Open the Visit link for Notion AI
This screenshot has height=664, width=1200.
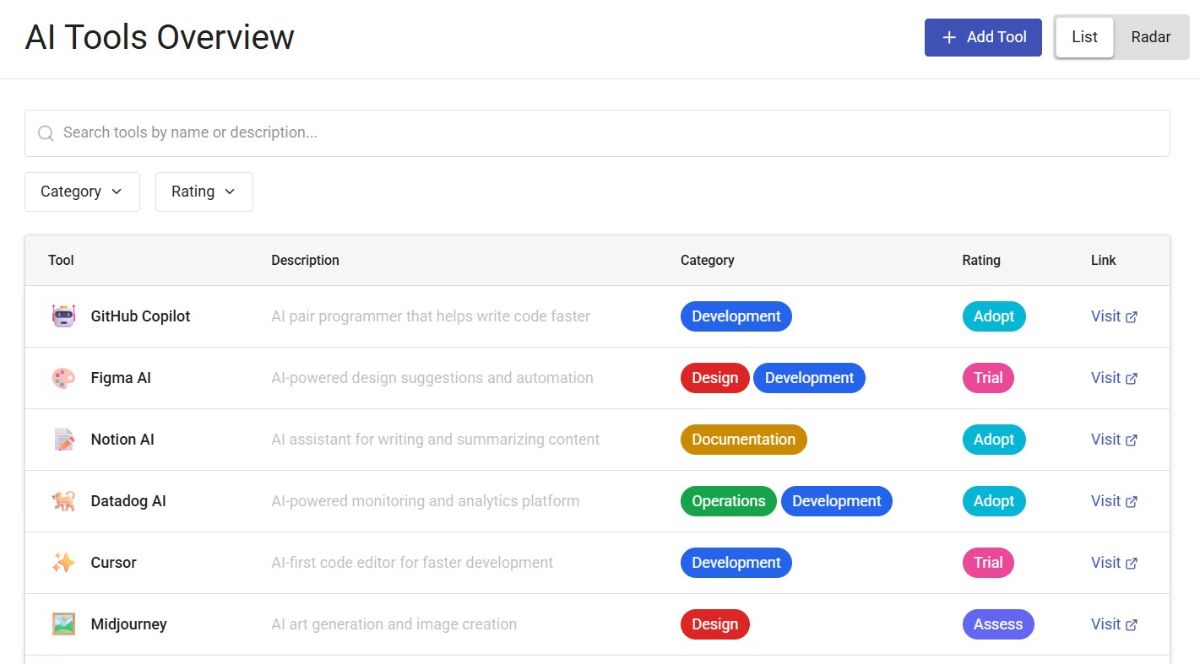(1113, 440)
